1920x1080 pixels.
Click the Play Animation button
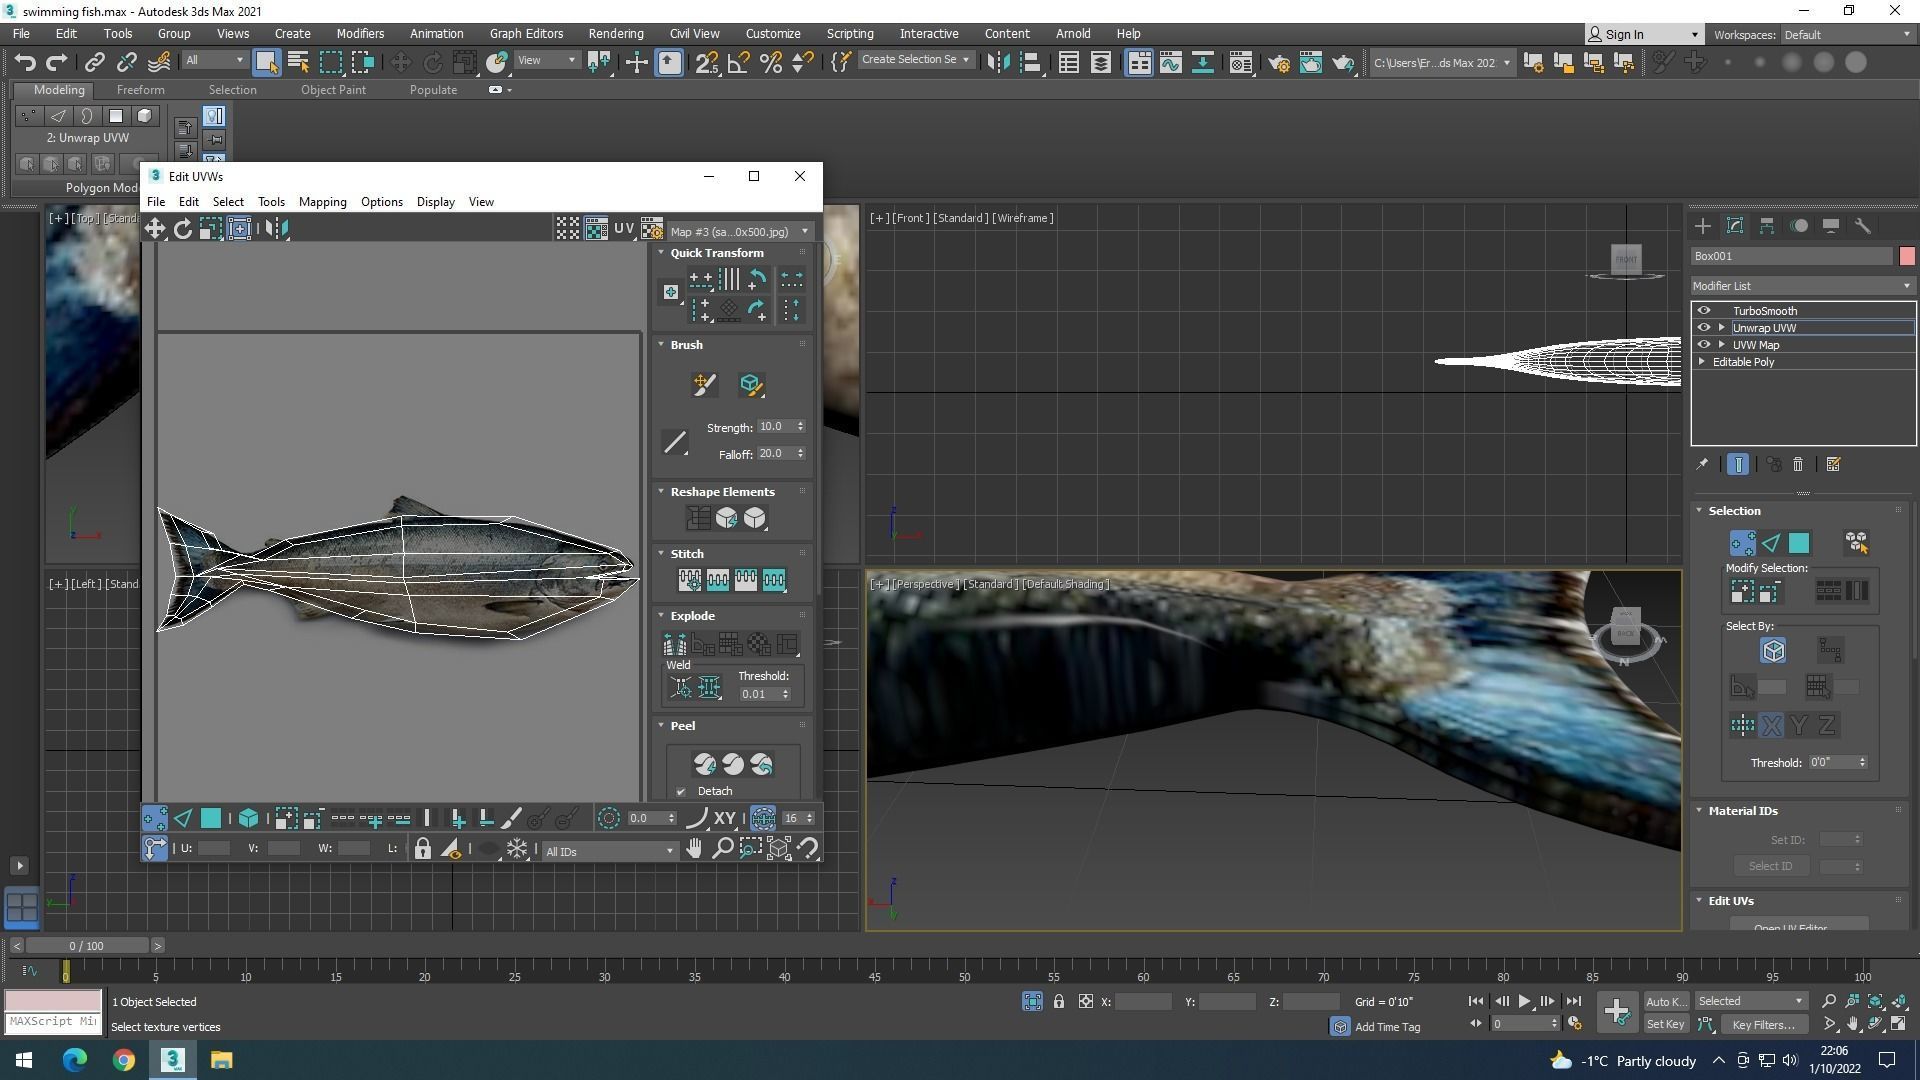pos(1524,1002)
